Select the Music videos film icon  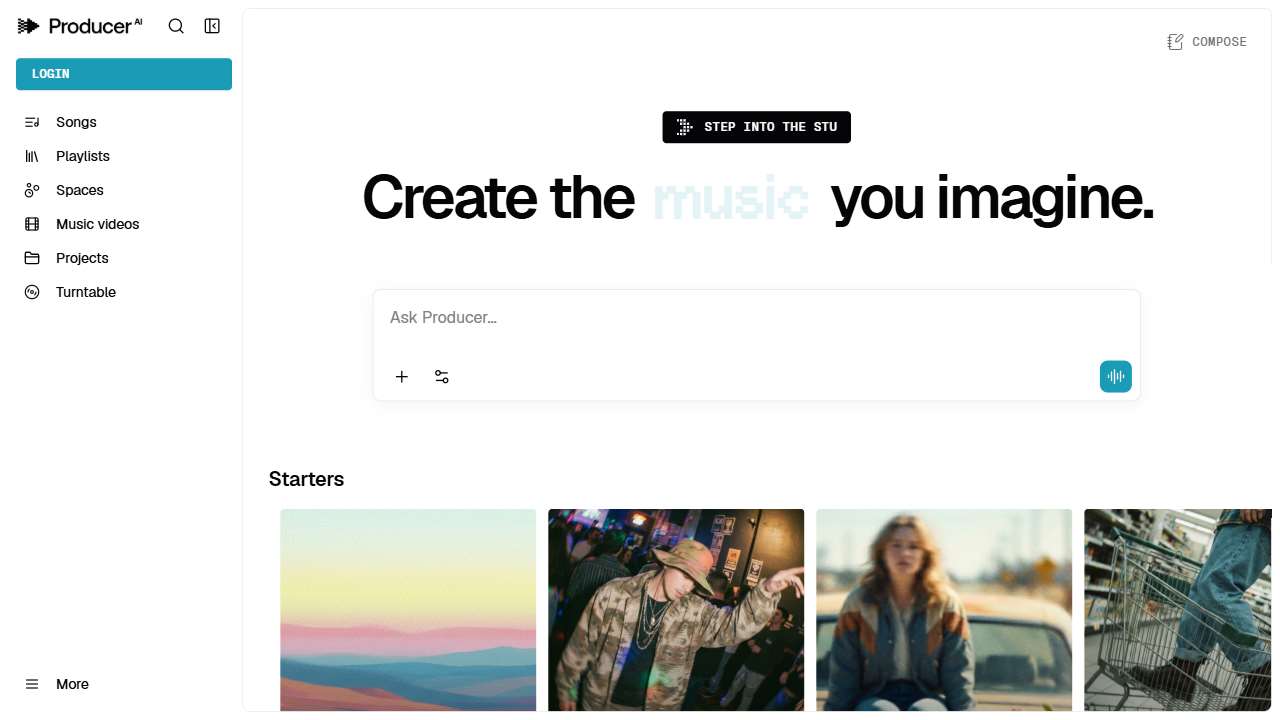coord(32,224)
